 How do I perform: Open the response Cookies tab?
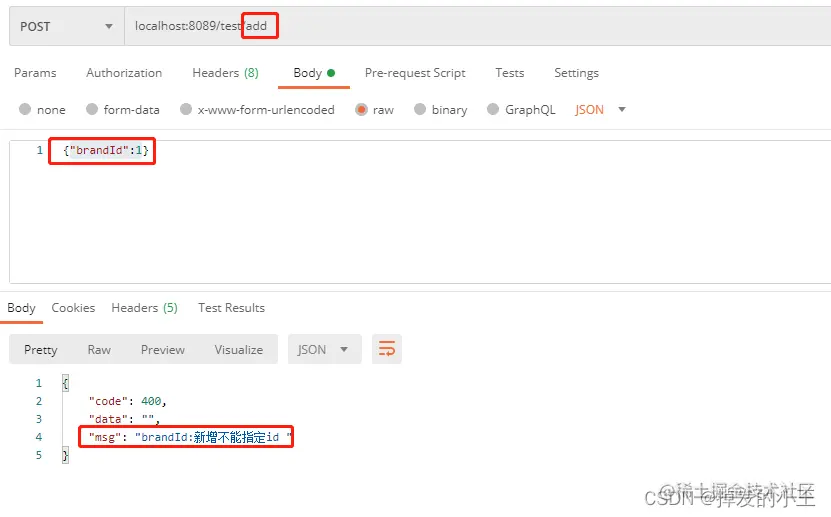73,308
